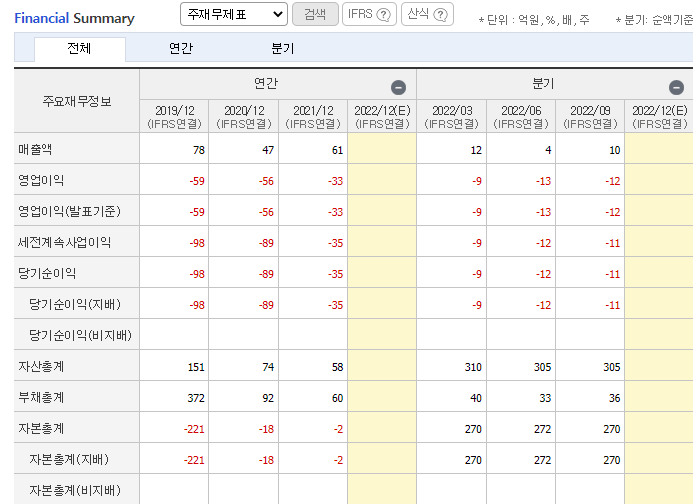
Task: Click the 2022/03 quarterly column header
Action: point(452,116)
